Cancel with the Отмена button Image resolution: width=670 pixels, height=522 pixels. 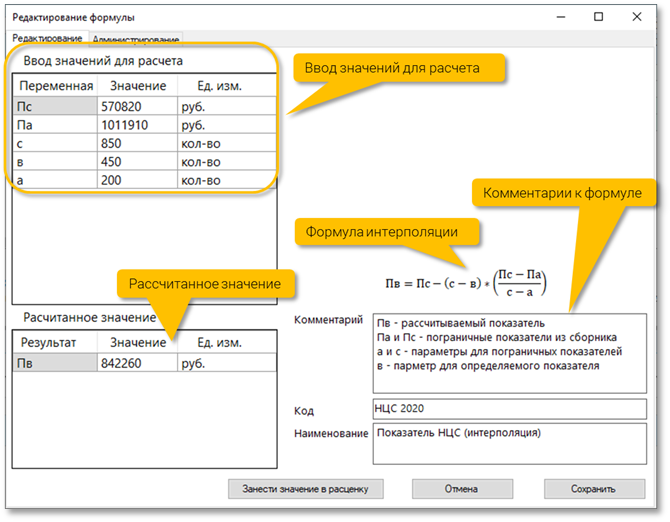click(462, 489)
